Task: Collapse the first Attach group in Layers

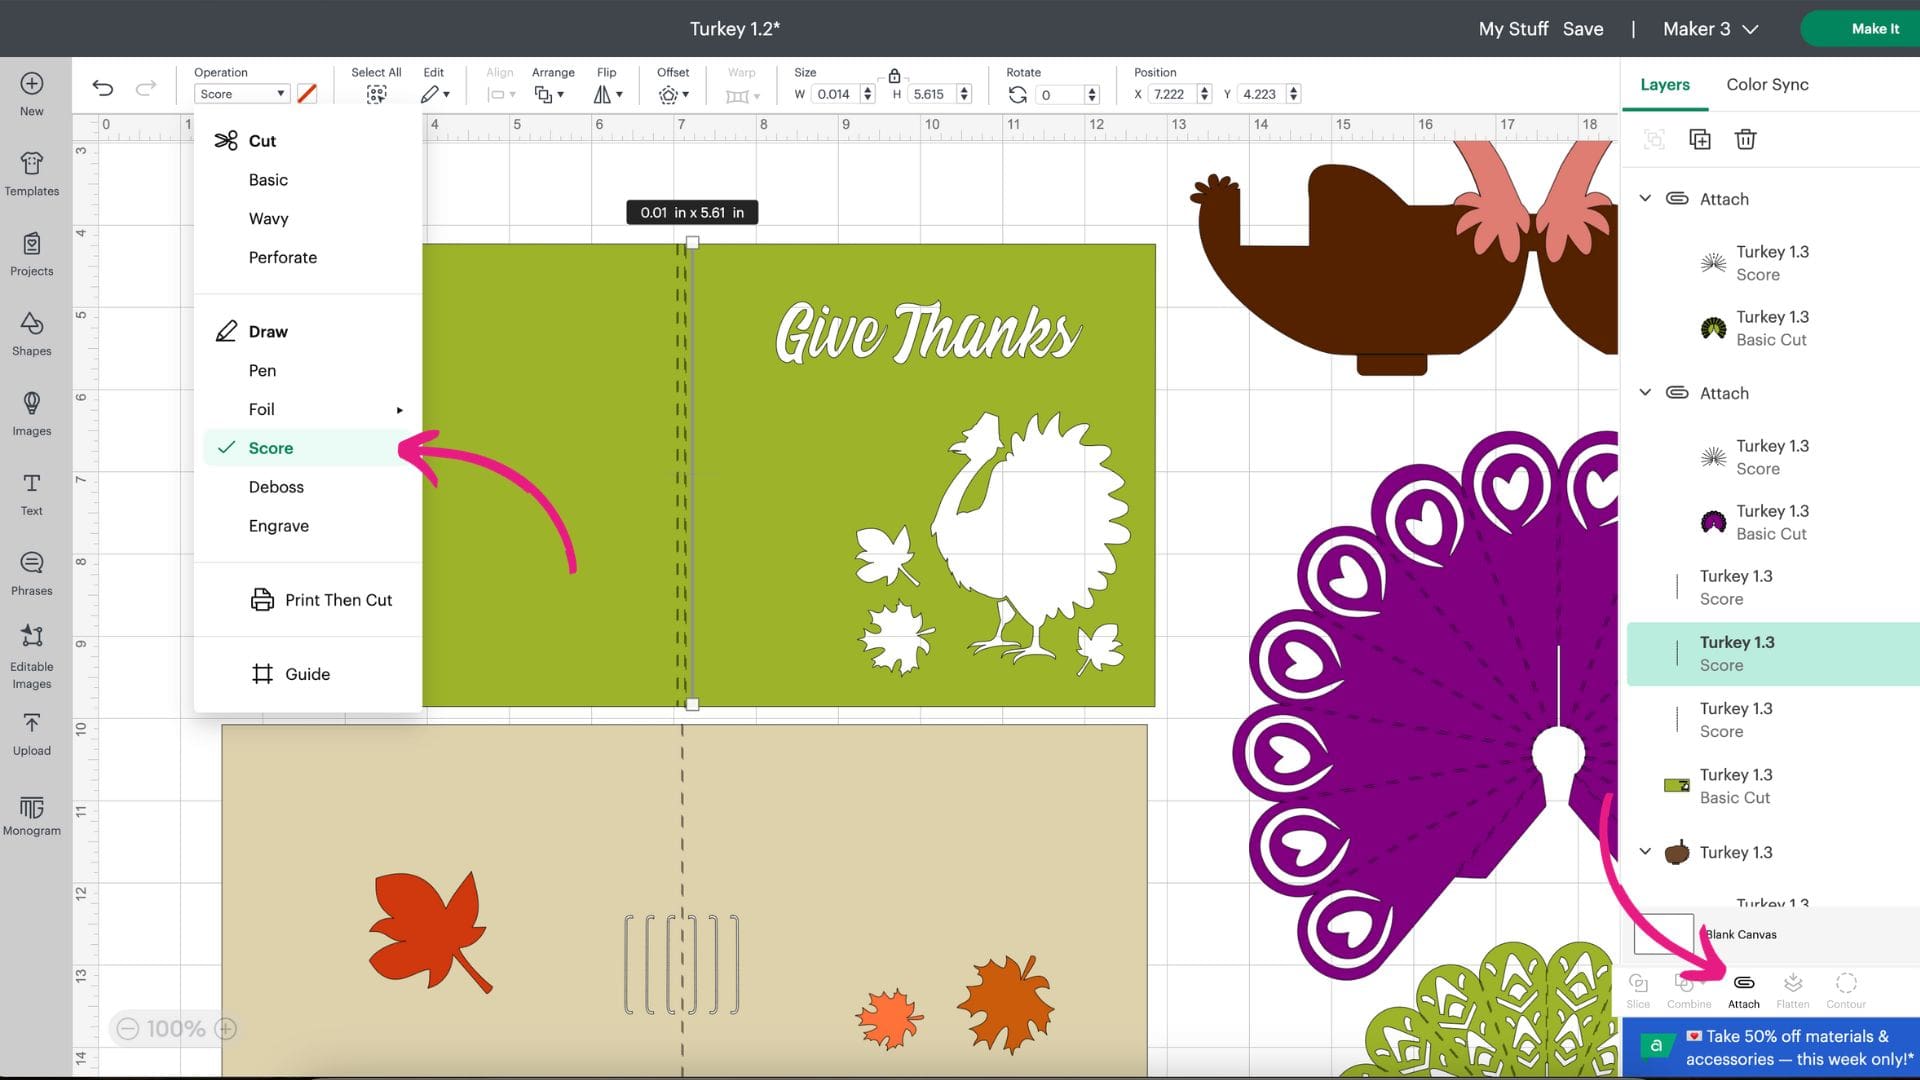Action: pos(1645,198)
